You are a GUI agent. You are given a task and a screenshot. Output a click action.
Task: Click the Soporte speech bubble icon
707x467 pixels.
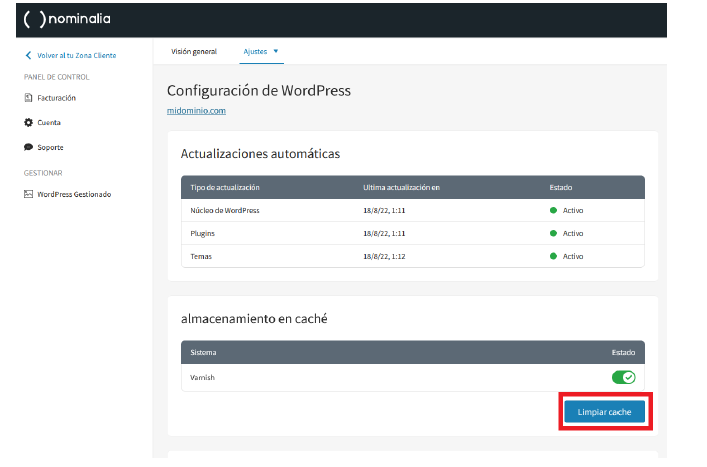pos(28,147)
